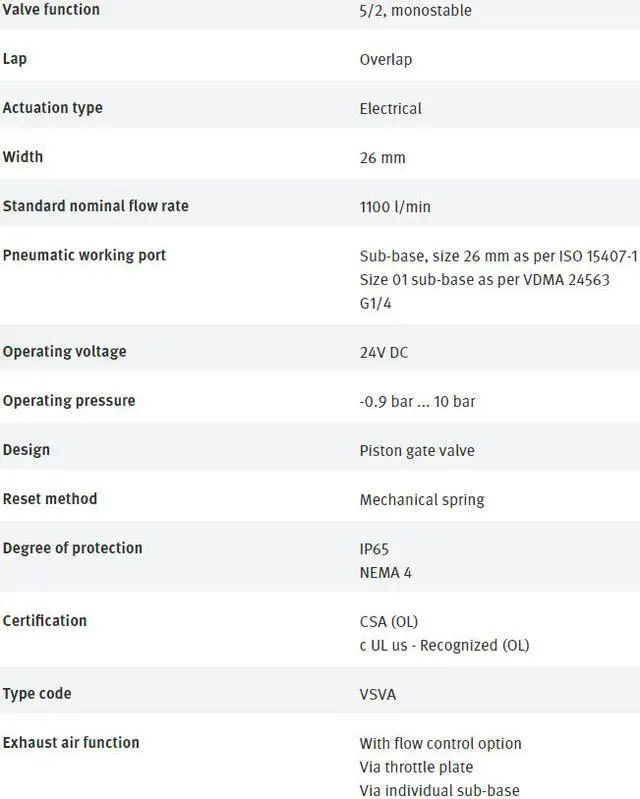
Task: Select the '1100 l/min' flow rate value
Action: [395, 207]
